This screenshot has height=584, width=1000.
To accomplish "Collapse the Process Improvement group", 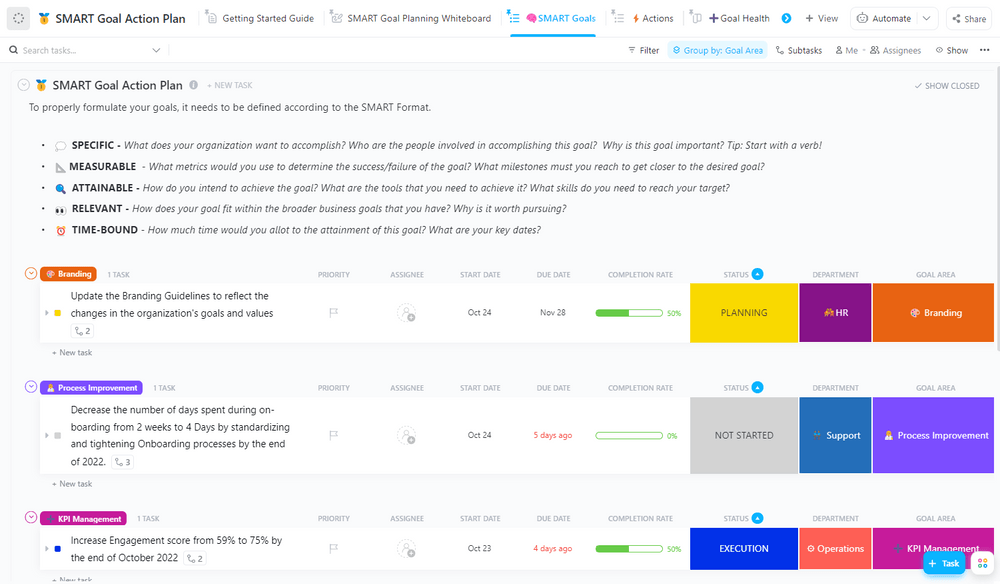I will (31, 388).
